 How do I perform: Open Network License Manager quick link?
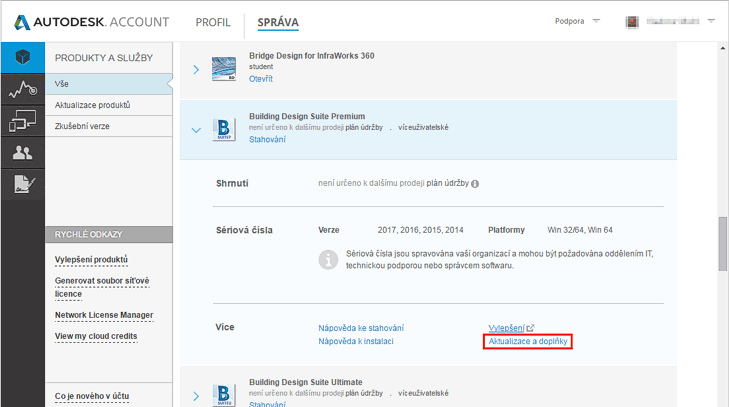tap(104, 315)
